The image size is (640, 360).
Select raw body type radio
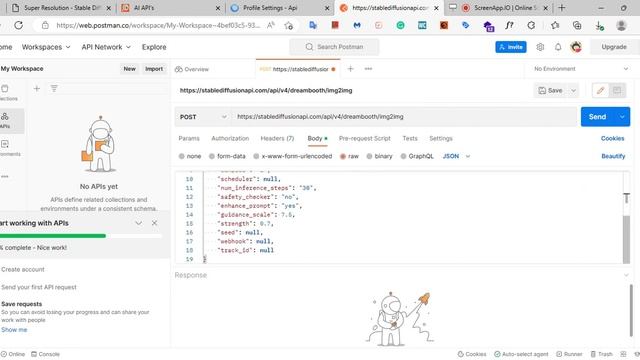click(x=343, y=156)
